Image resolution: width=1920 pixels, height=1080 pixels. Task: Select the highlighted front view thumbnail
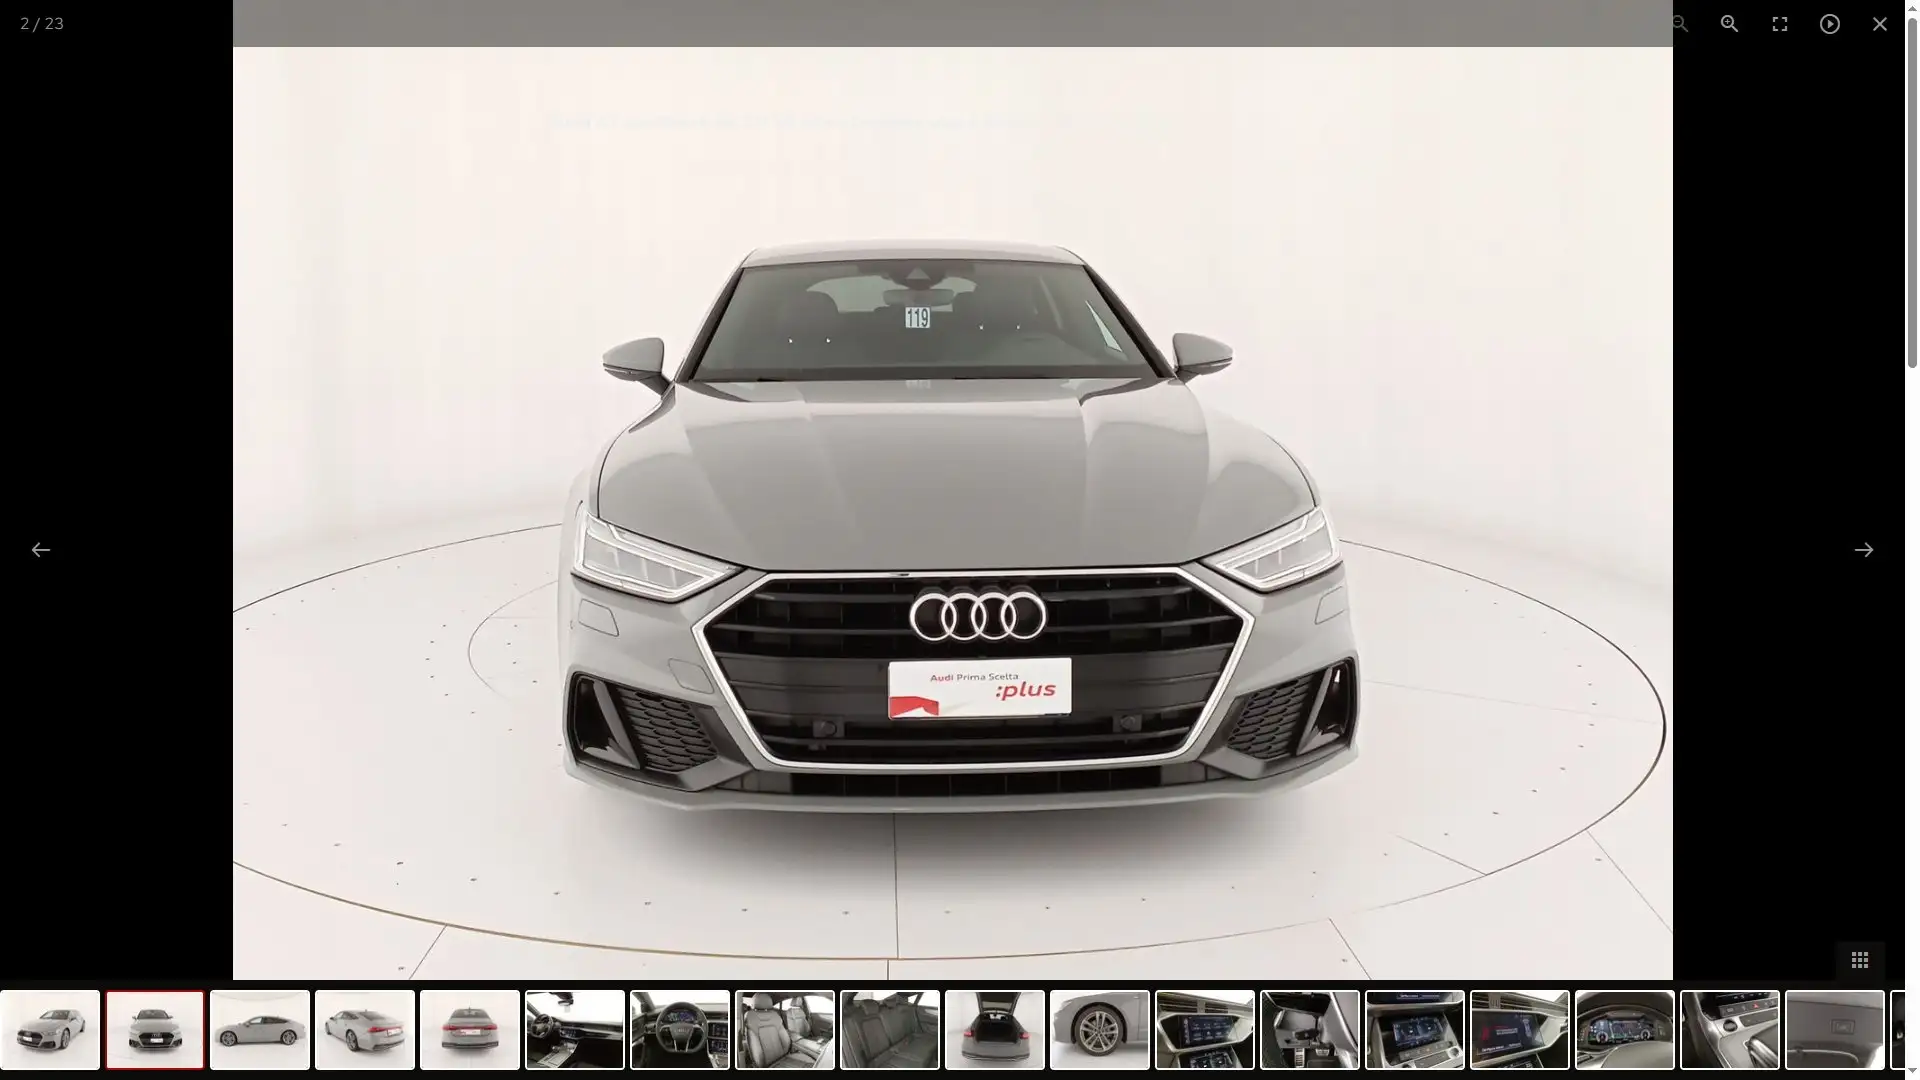tap(155, 1030)
